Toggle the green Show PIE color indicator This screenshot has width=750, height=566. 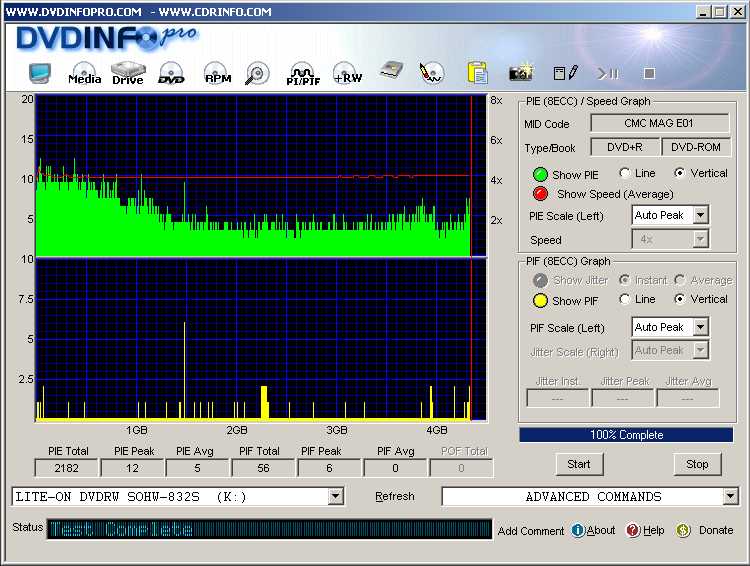(540, 174)
